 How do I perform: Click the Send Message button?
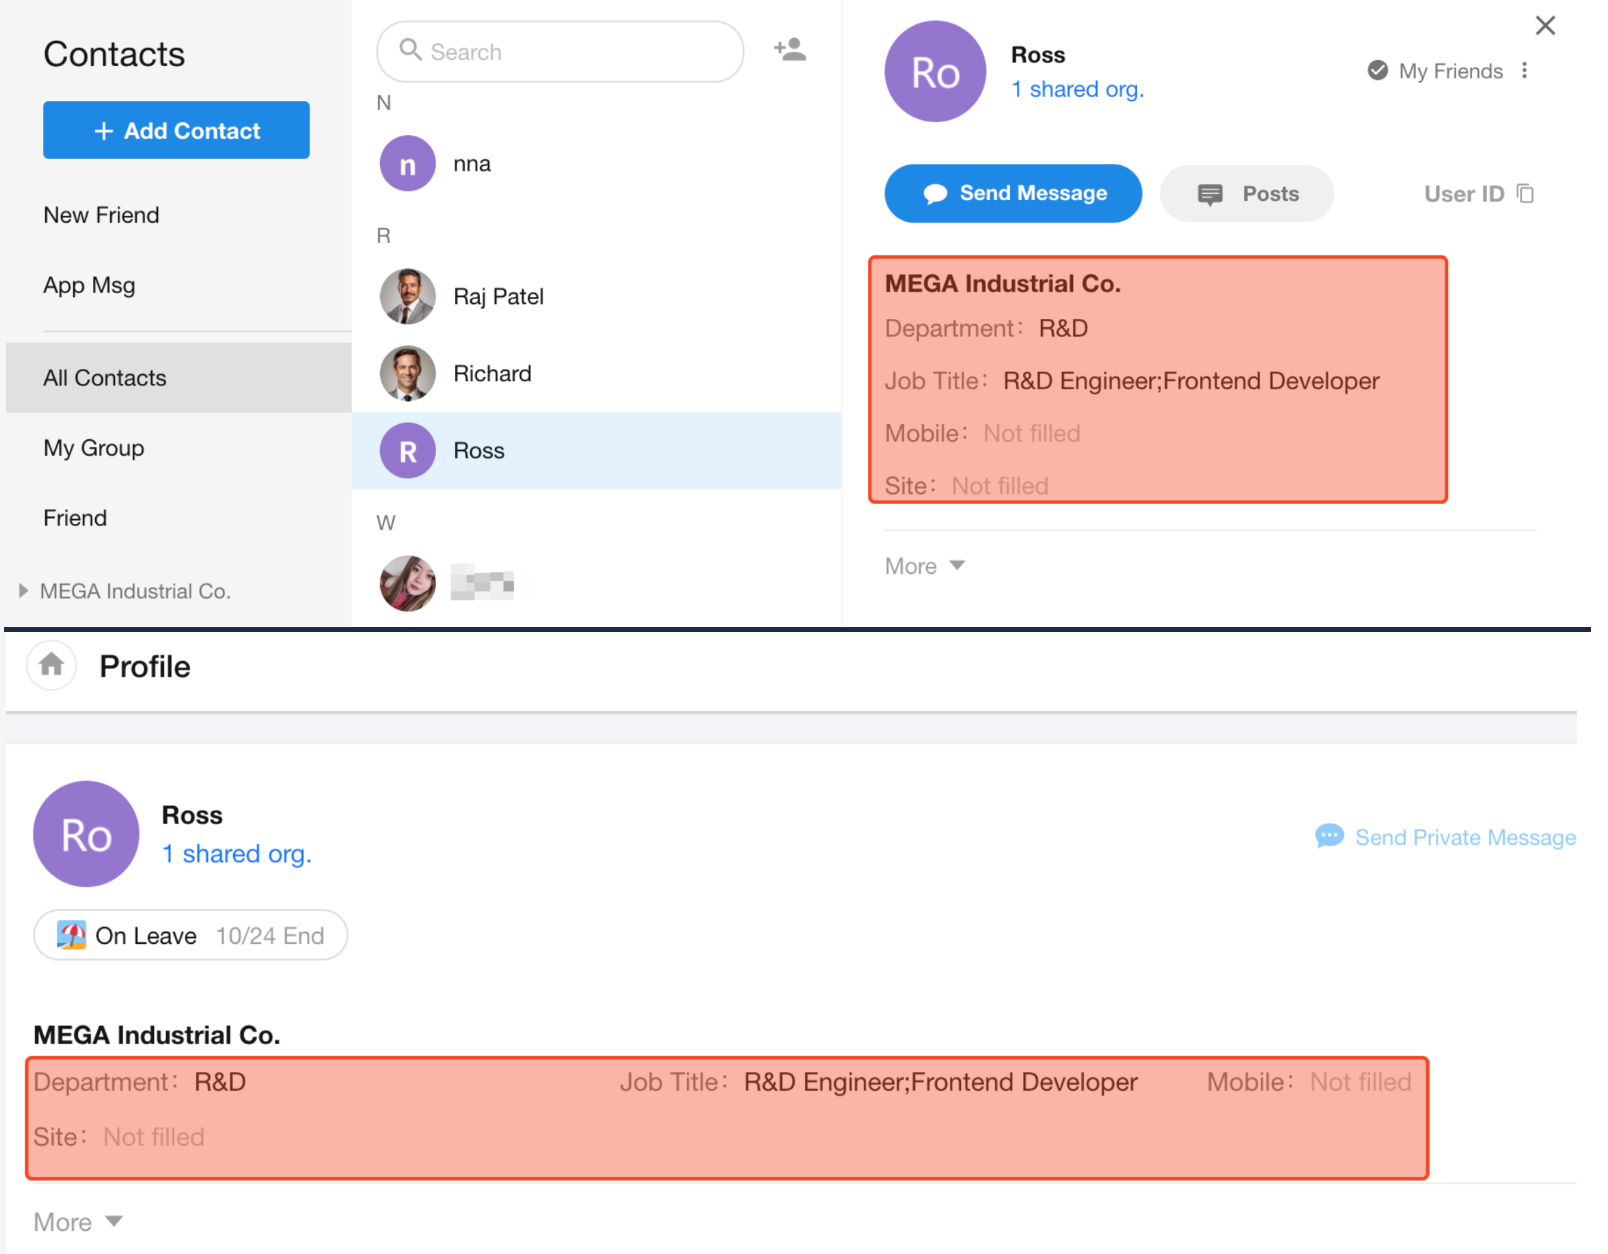coord(1013,193)
